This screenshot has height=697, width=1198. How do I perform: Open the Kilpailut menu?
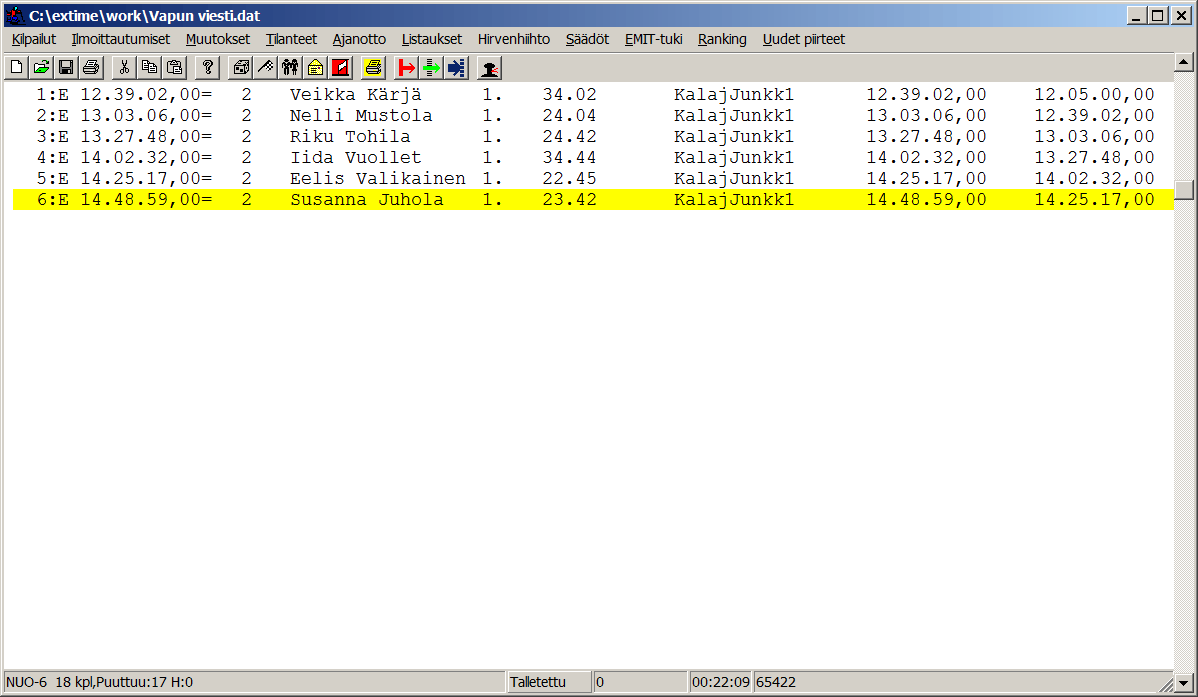pyautogui.click(x=34, y=39)
